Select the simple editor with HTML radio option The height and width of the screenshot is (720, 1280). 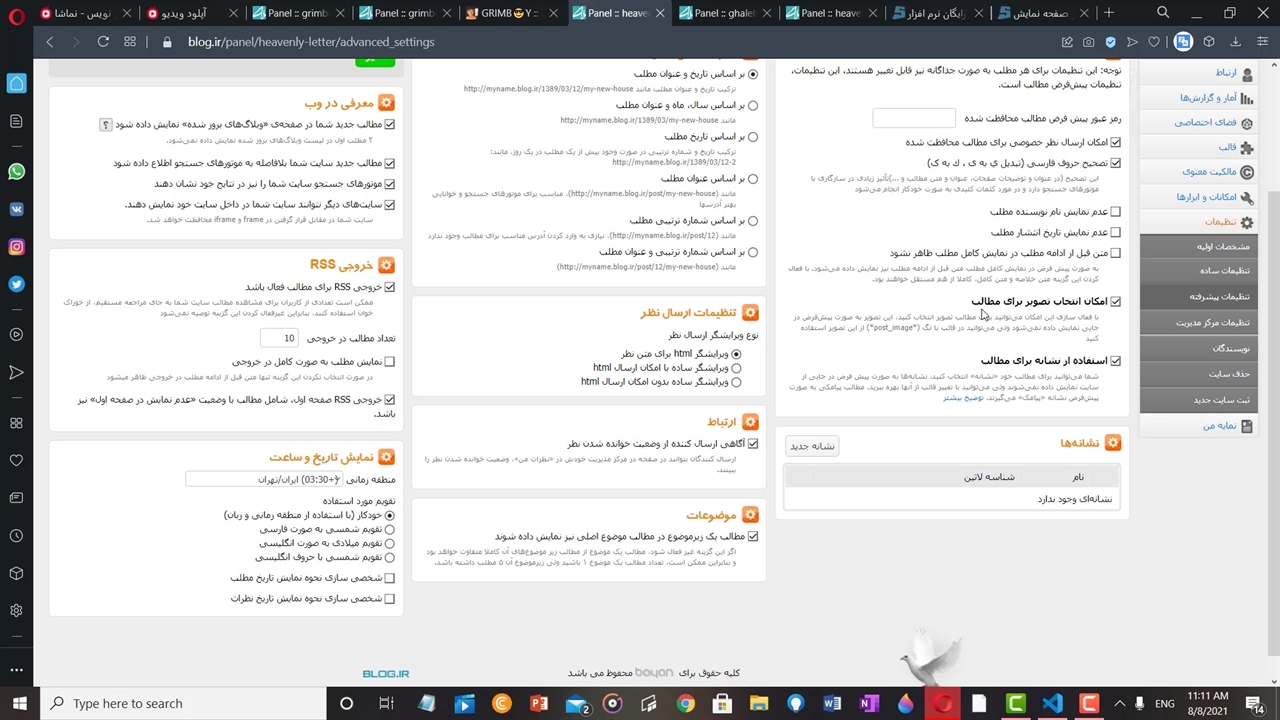point(736,368)
